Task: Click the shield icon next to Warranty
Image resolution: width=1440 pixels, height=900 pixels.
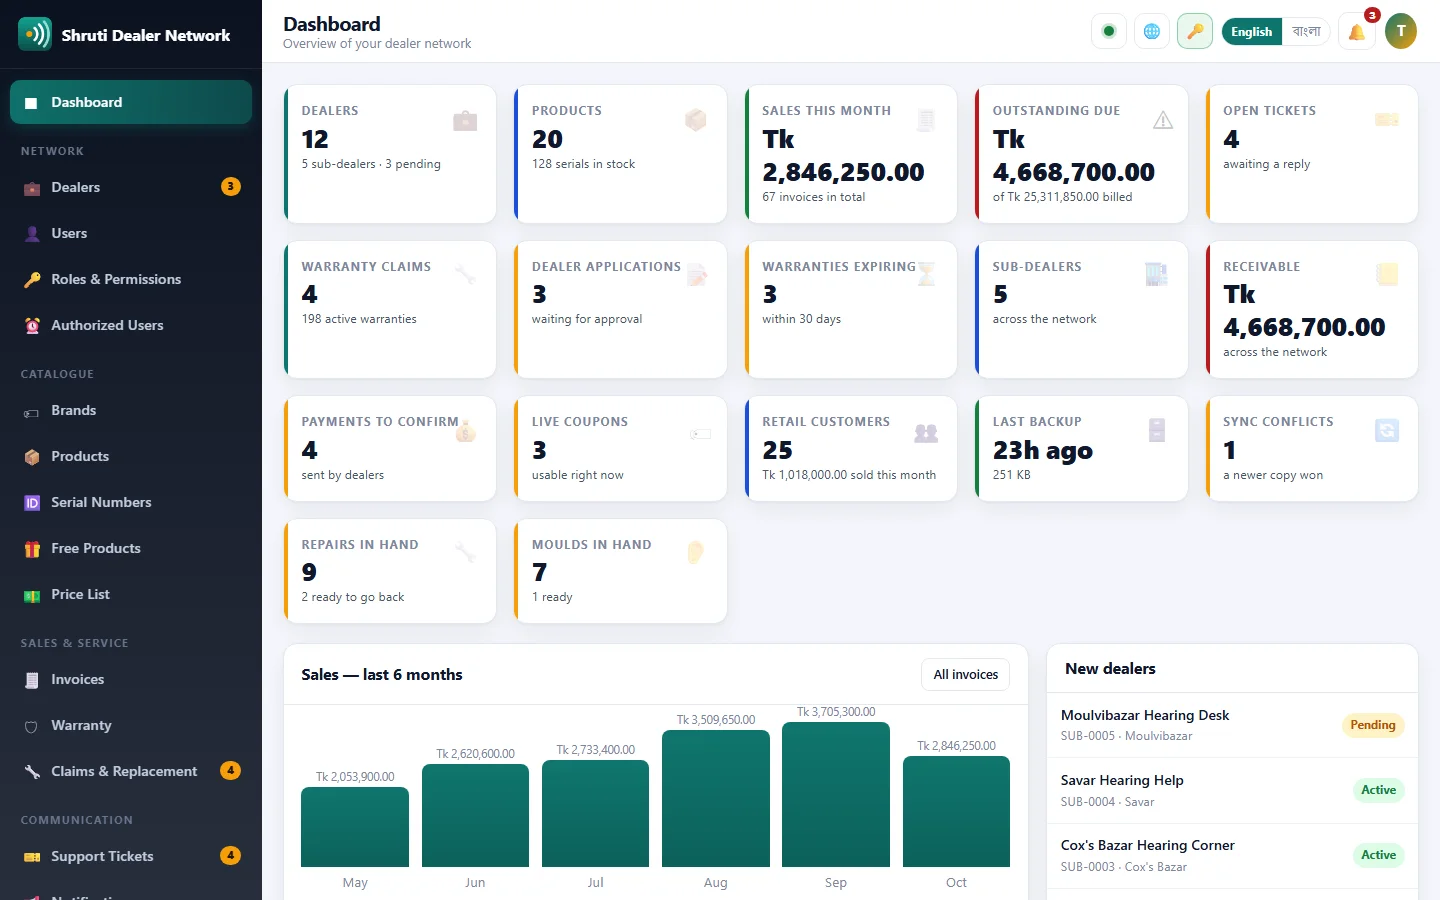Action: tap(32, 726)
